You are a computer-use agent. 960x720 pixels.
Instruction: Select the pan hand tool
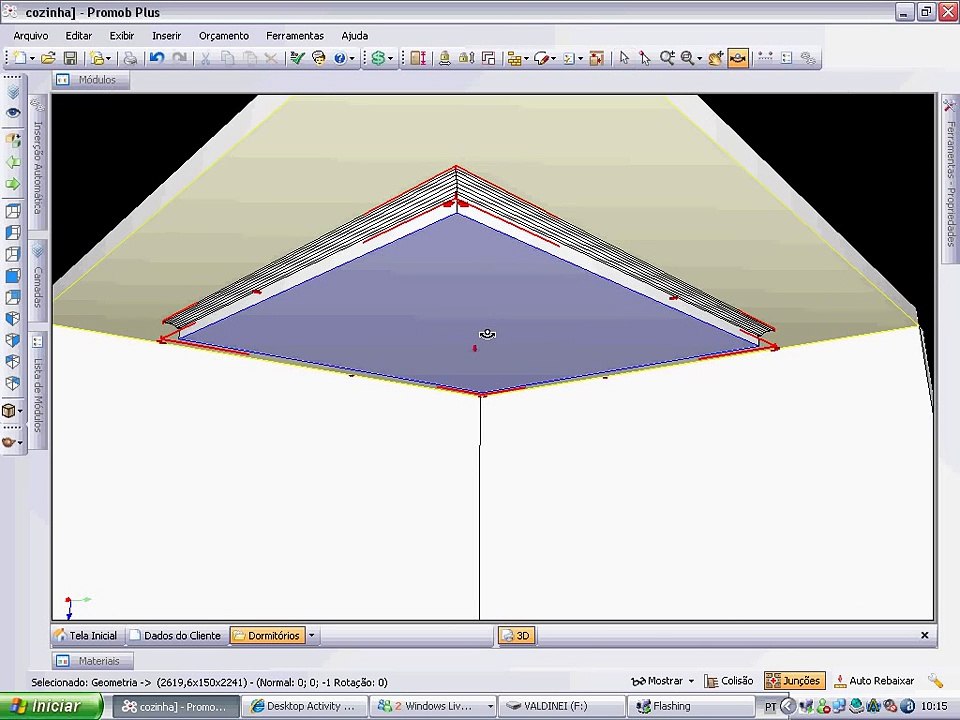coord(716,58)
